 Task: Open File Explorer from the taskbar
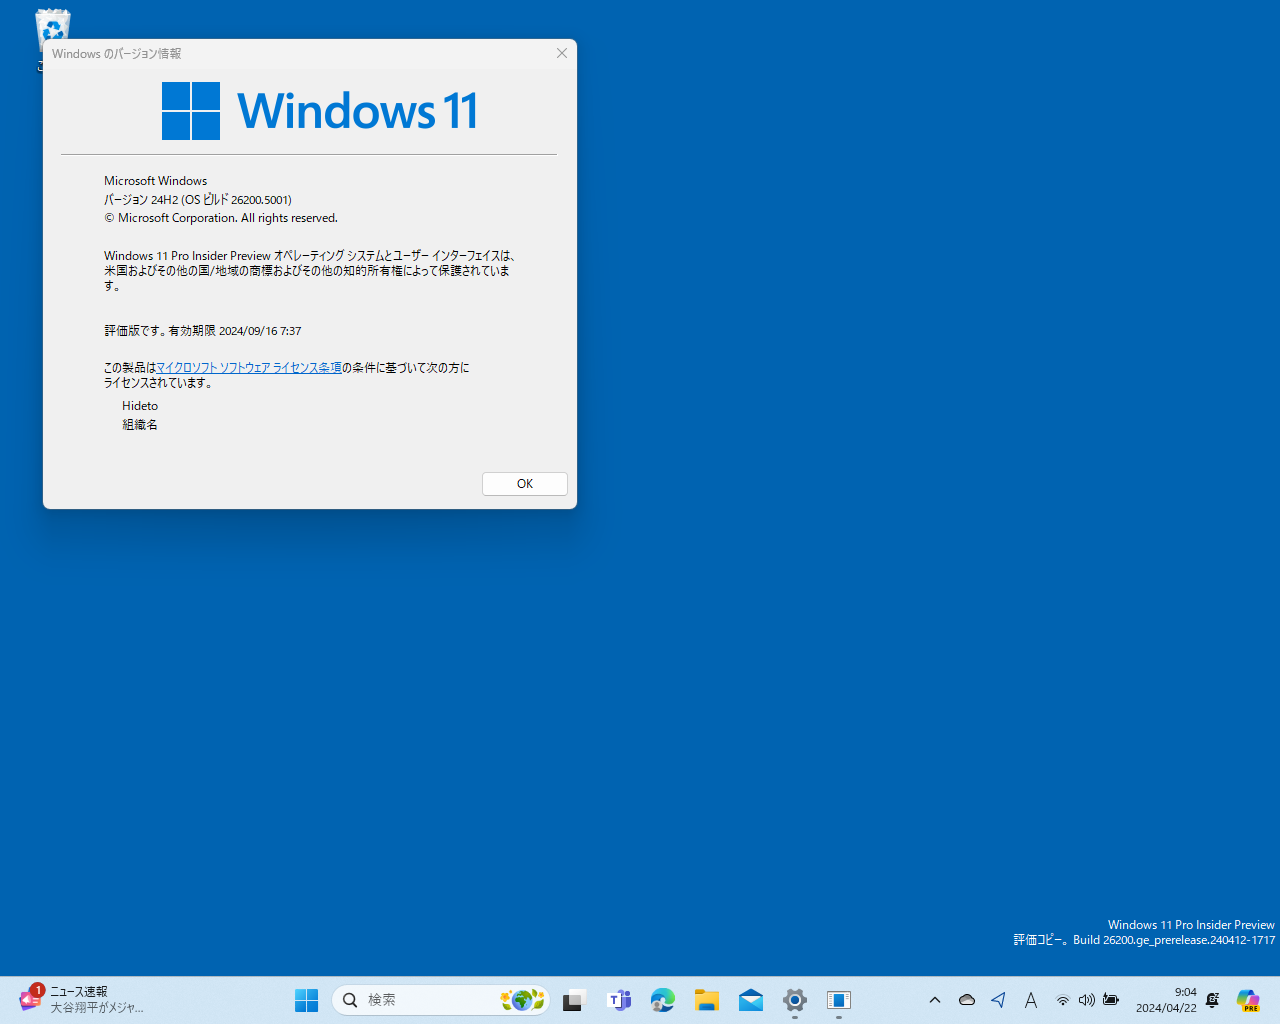click(x=707, y=999)
